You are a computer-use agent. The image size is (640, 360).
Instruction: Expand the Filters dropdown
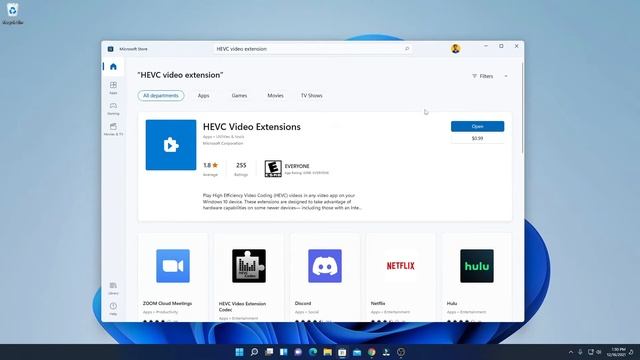(490, 76)
